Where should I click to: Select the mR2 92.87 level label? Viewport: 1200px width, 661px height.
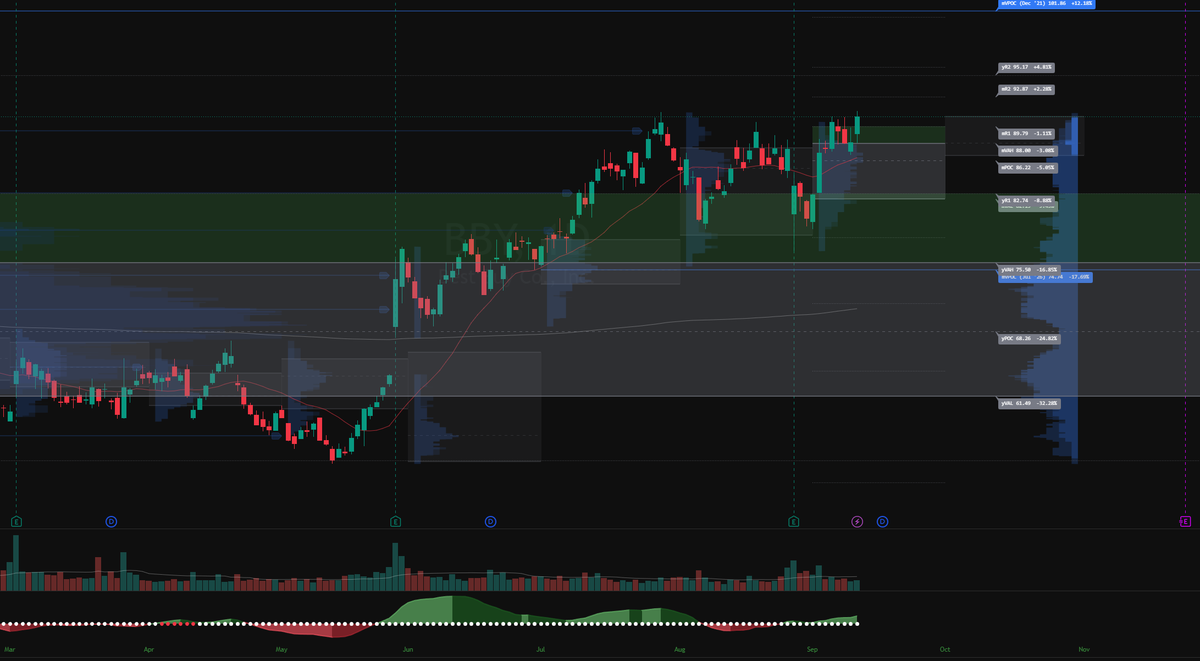click(x=1027, y=90)
